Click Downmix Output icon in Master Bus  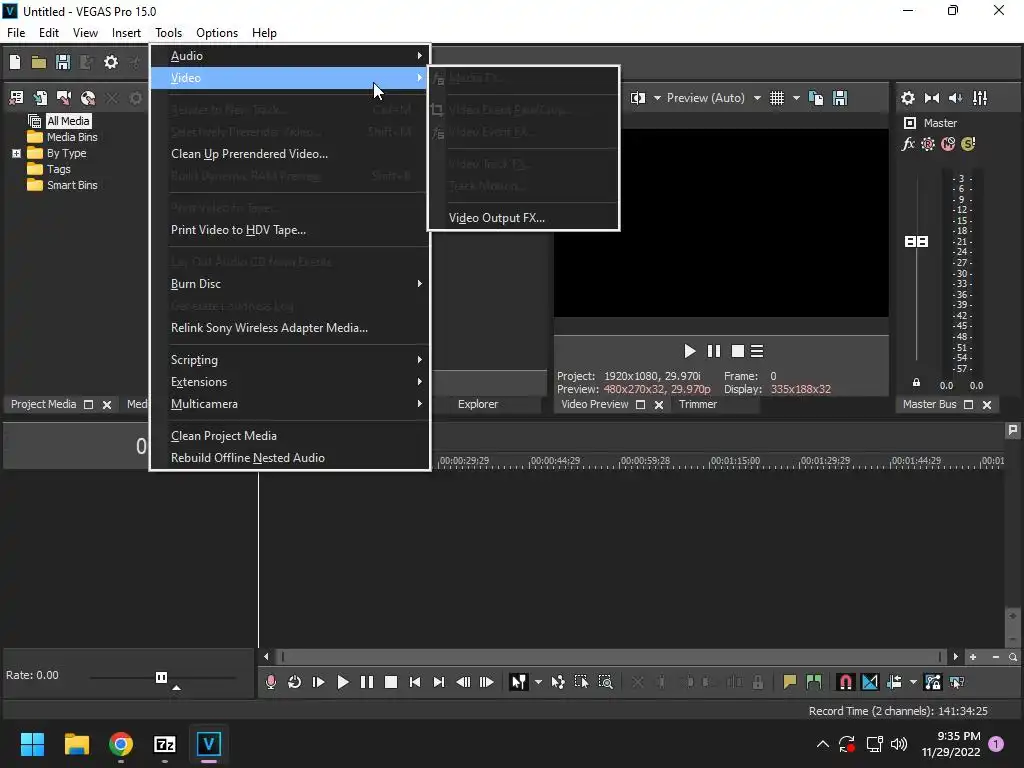click(x=932, y=98)
